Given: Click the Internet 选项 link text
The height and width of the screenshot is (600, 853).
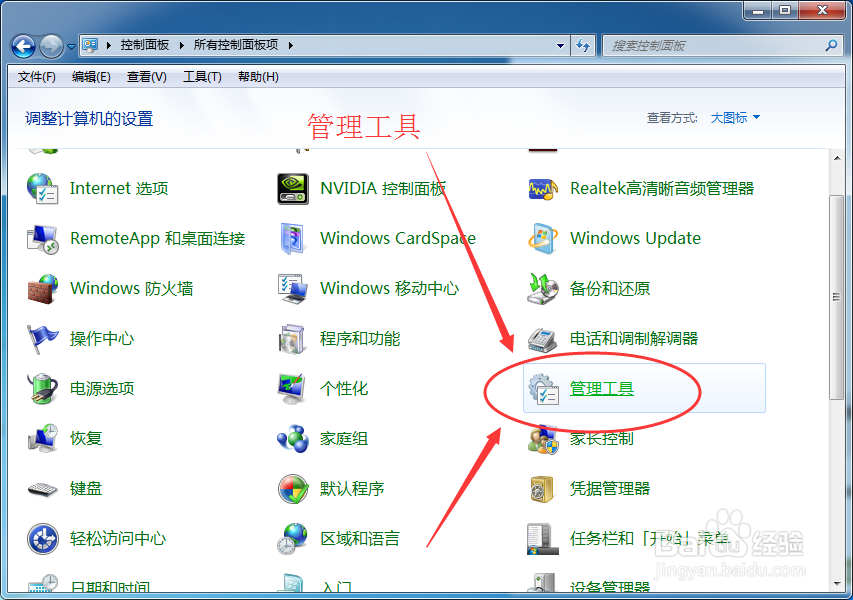Looking at the screenshot, I should [x=119, y=189].
